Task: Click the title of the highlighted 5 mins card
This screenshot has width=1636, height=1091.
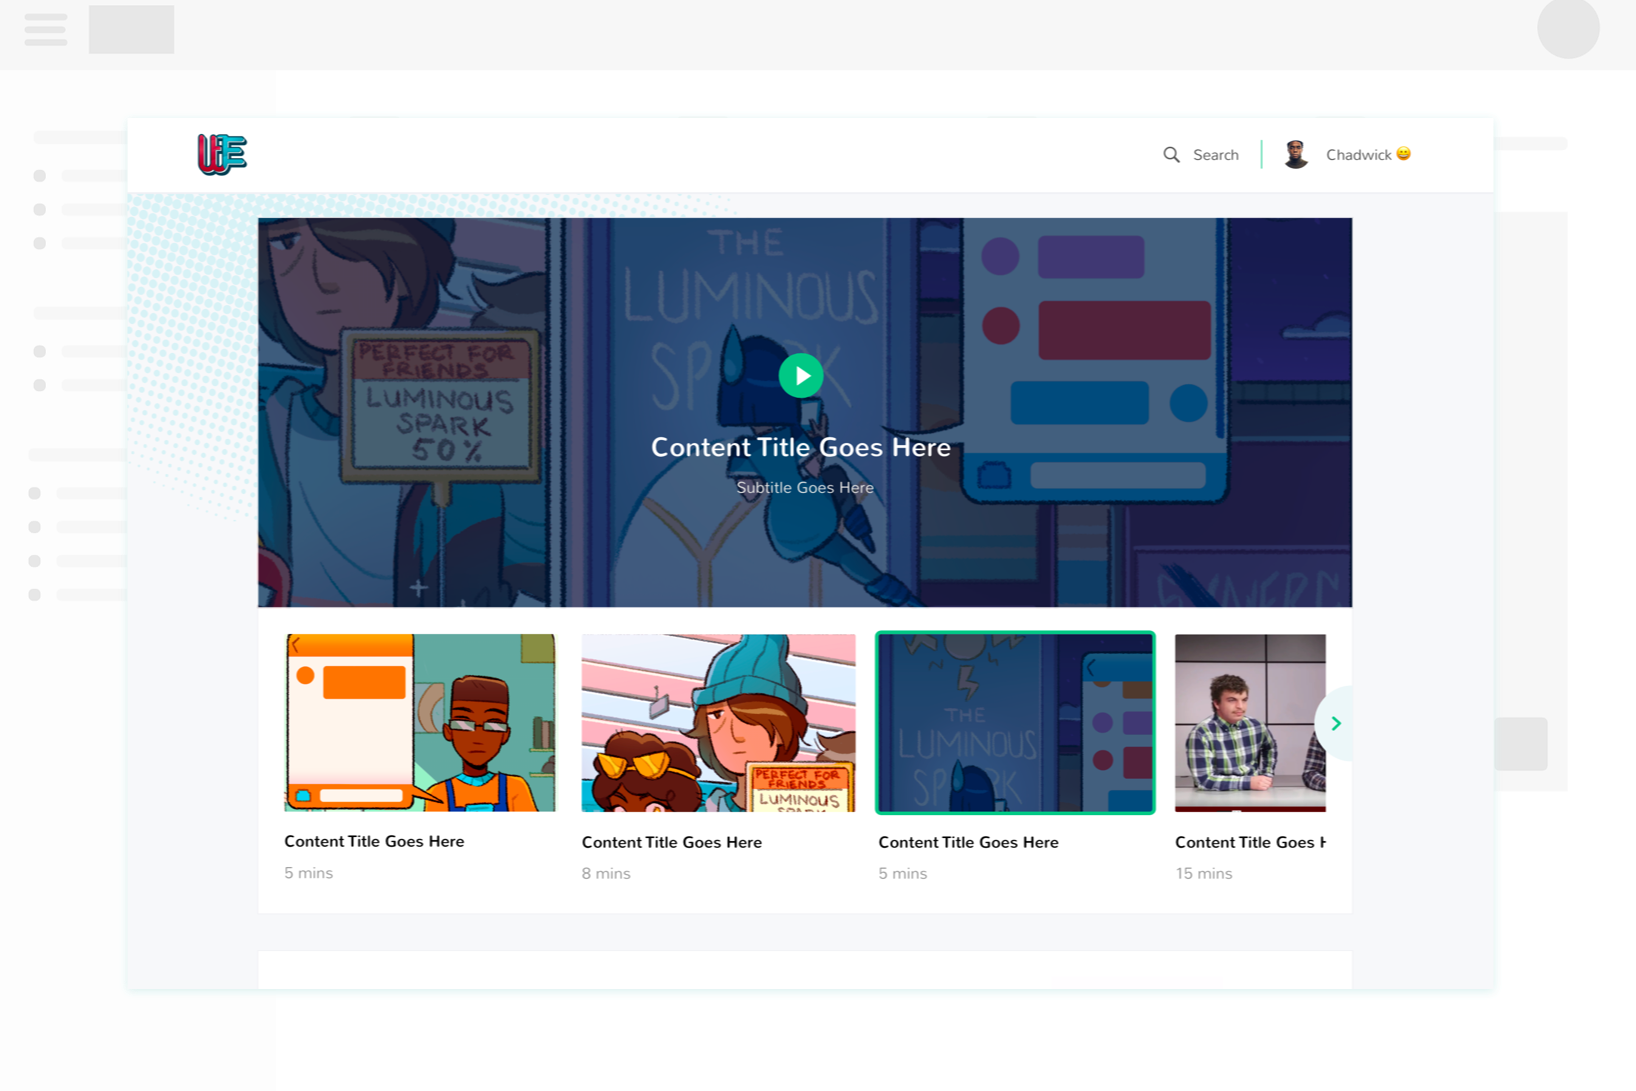Action: coord(969,843)
